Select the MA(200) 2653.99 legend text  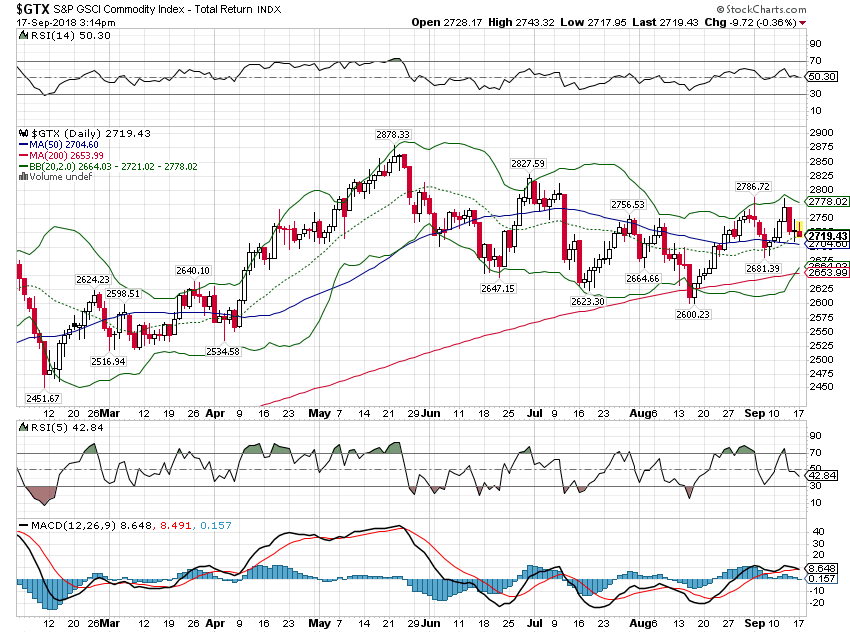coord(66,156)
